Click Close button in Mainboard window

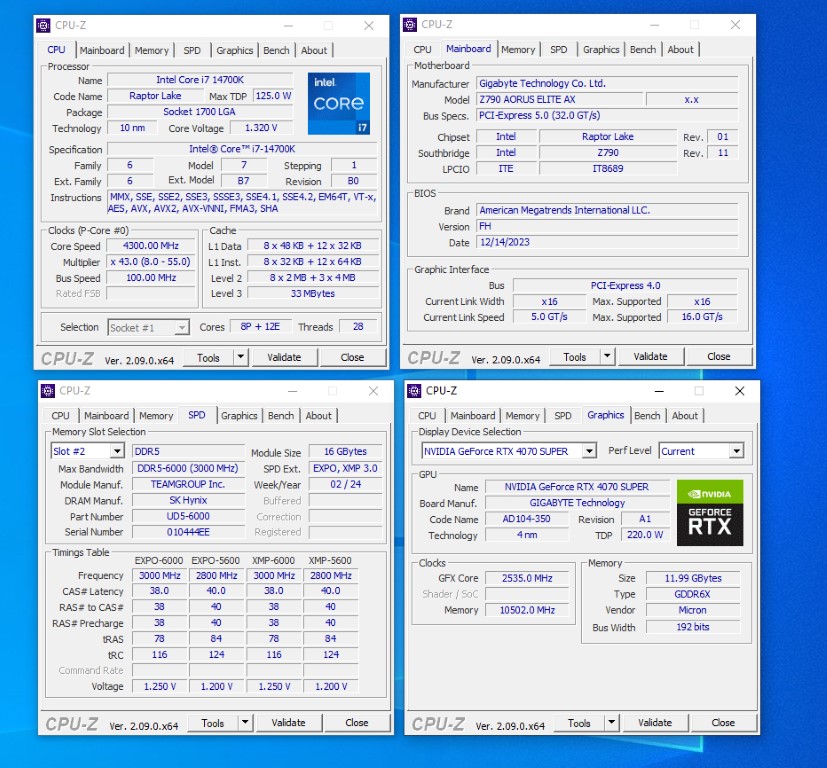tap(719, 357)
